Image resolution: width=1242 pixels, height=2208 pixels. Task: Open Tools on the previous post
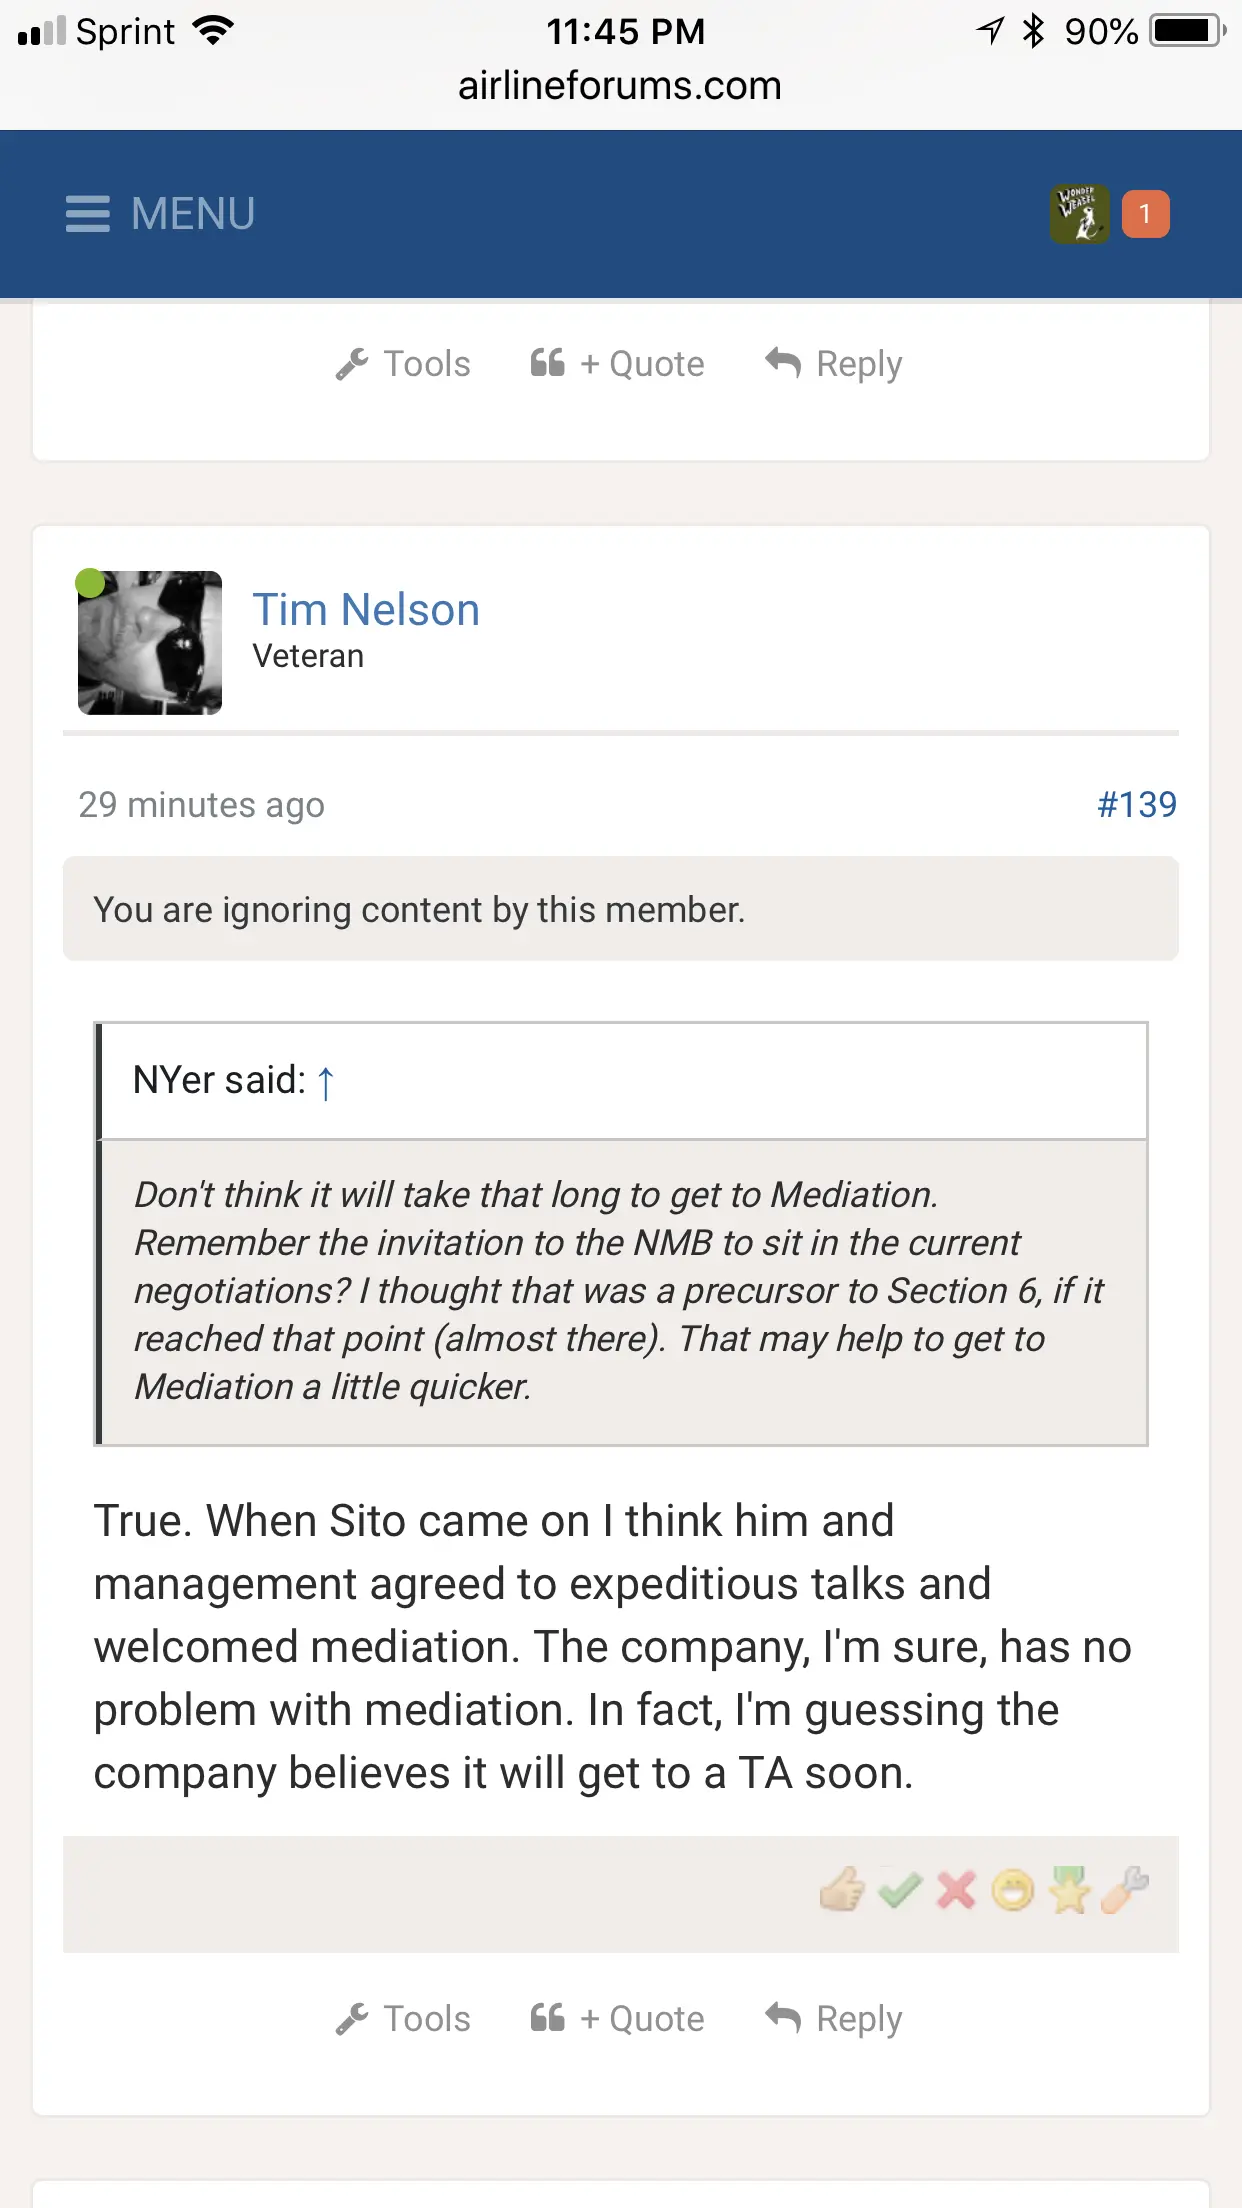click(x=403, y=364)
